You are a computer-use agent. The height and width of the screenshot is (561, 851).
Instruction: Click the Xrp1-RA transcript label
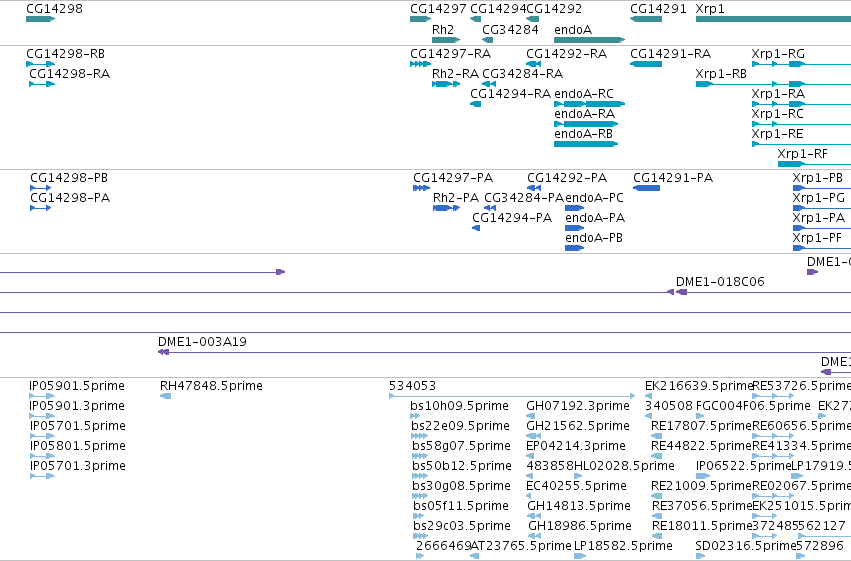778,94
